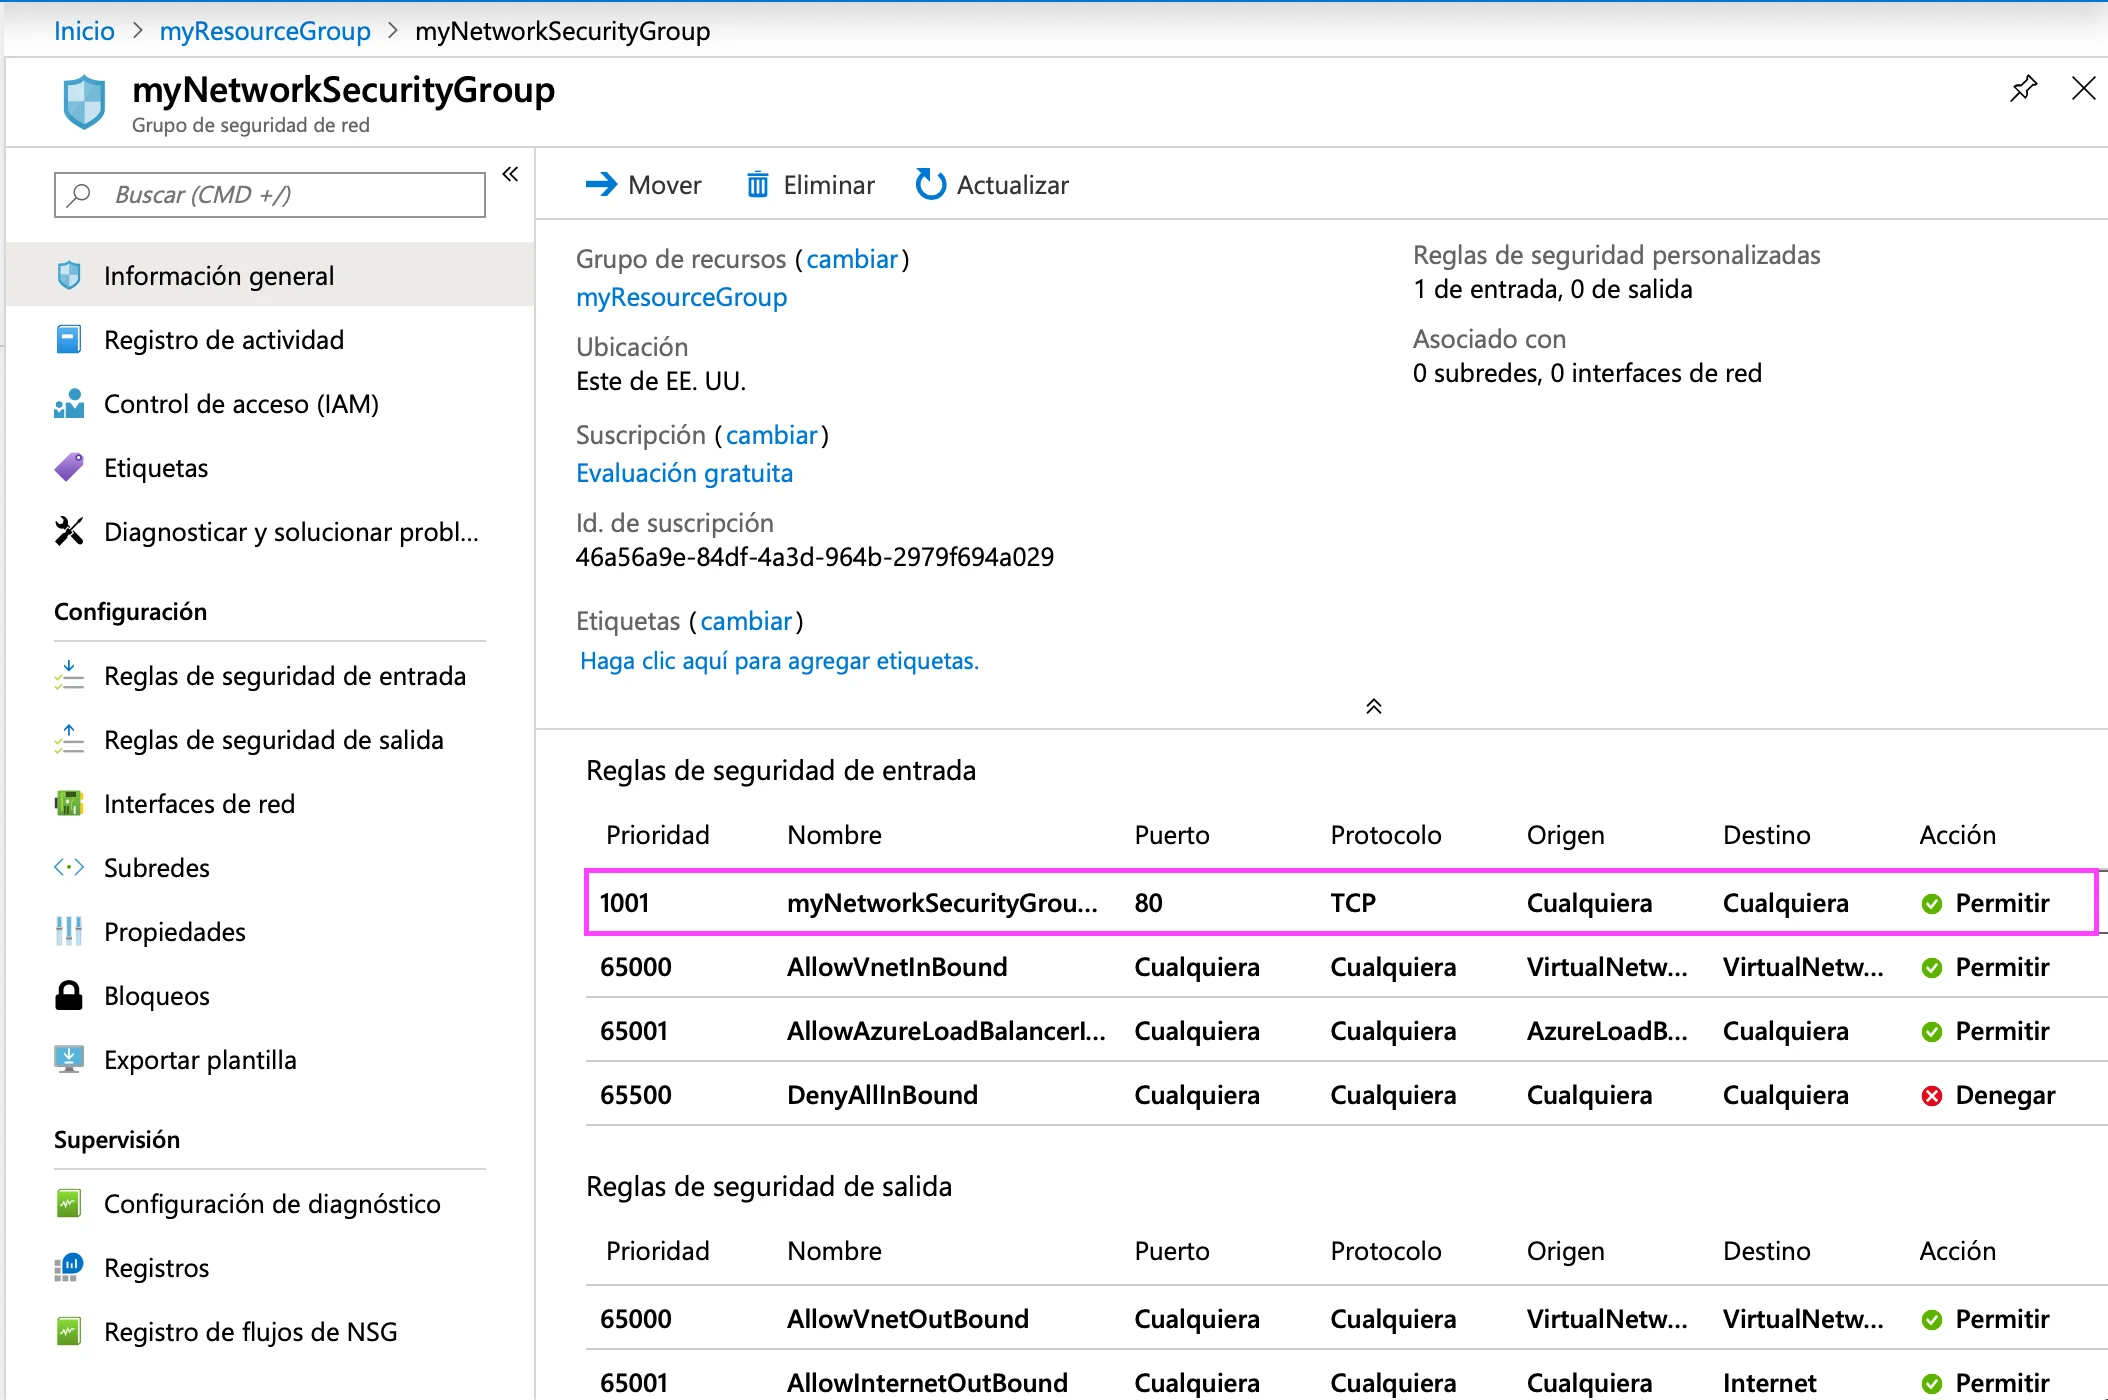Click the purple Etiquetas tag icon
This screenshot has height=1400, width=2108.
coord(69,467)
